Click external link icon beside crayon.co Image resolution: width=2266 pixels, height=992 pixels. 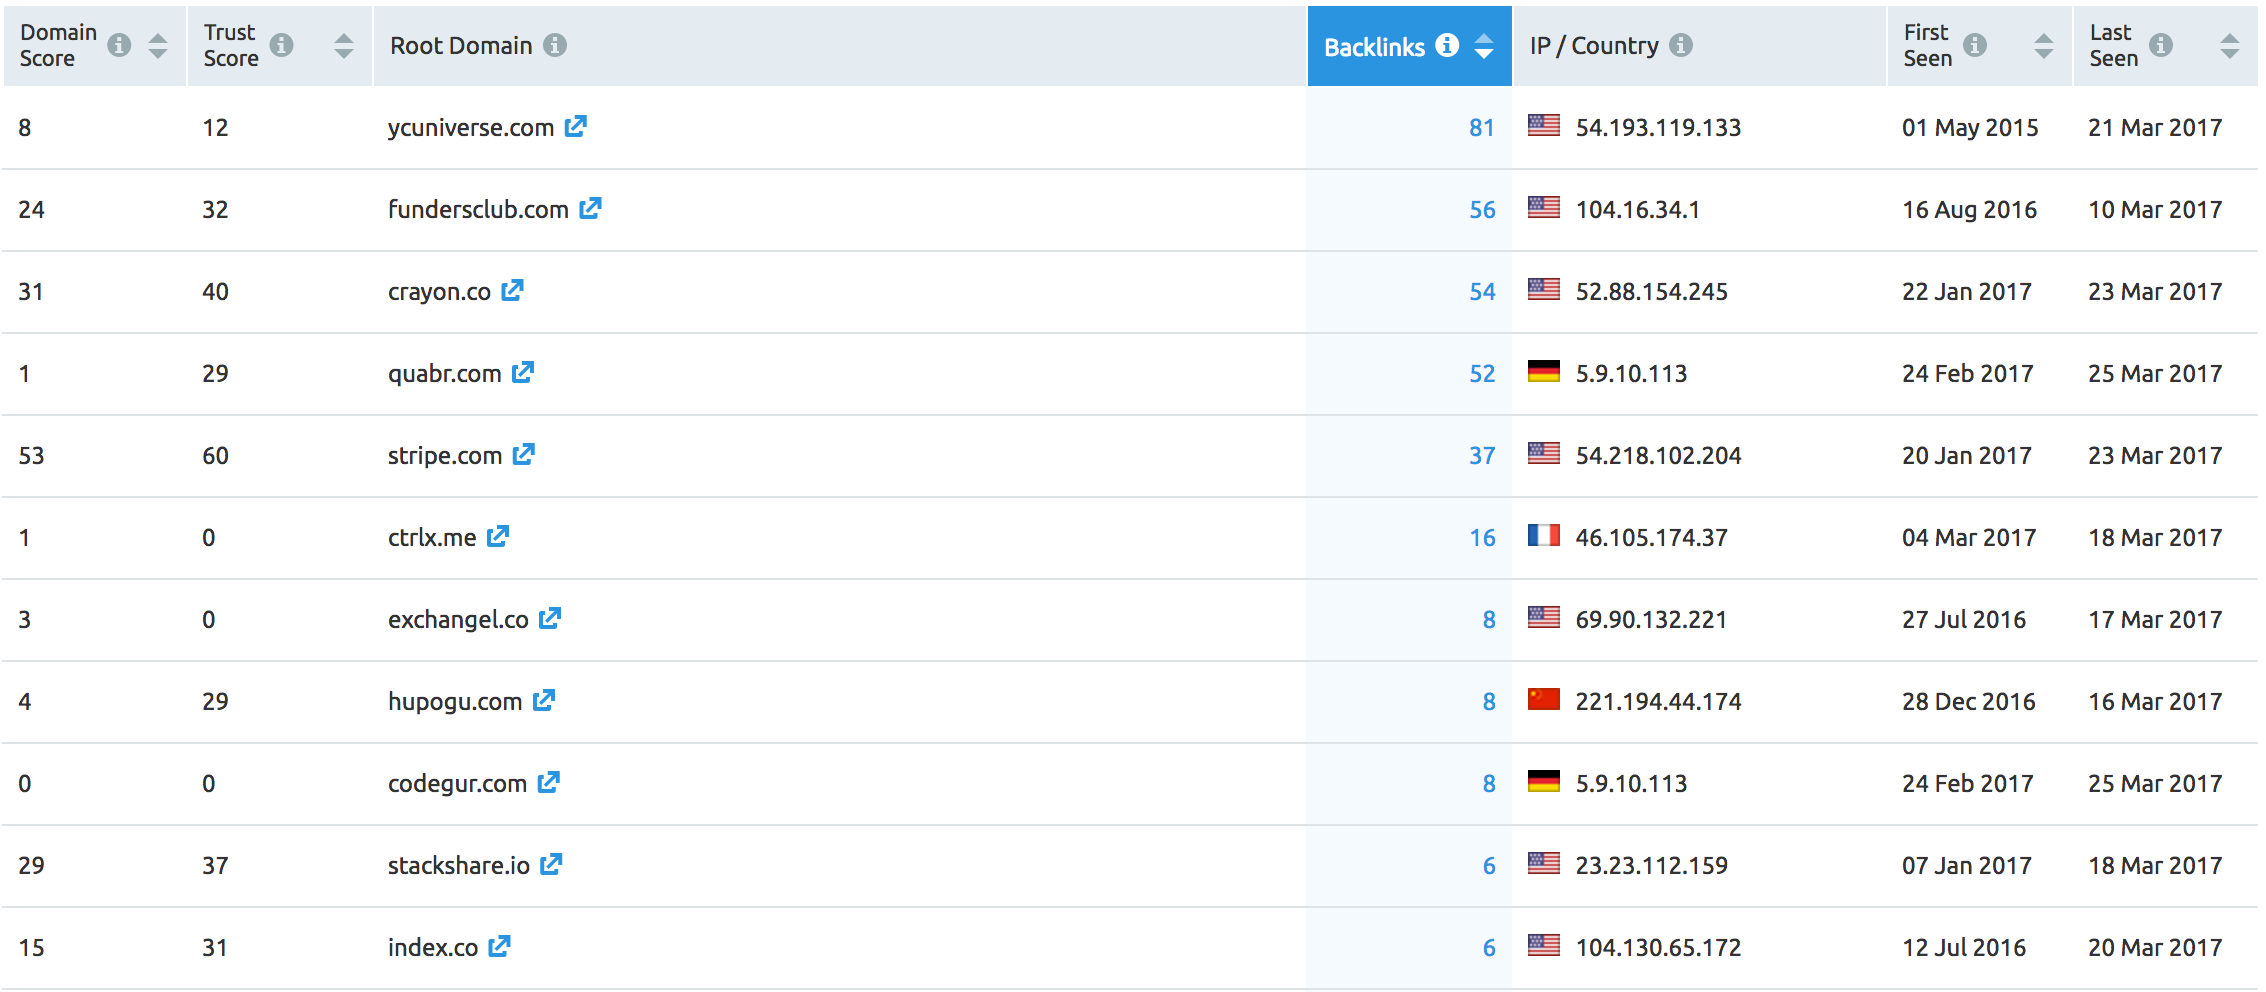tap(512, 291)
